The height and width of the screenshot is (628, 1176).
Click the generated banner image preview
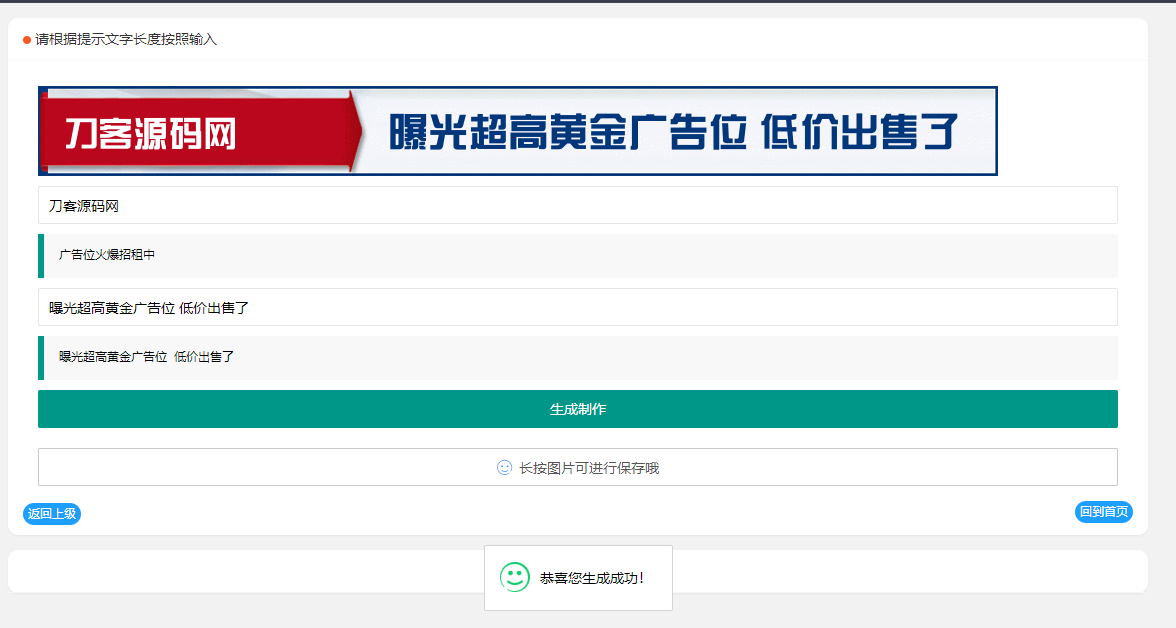click(x=518, y=131)
